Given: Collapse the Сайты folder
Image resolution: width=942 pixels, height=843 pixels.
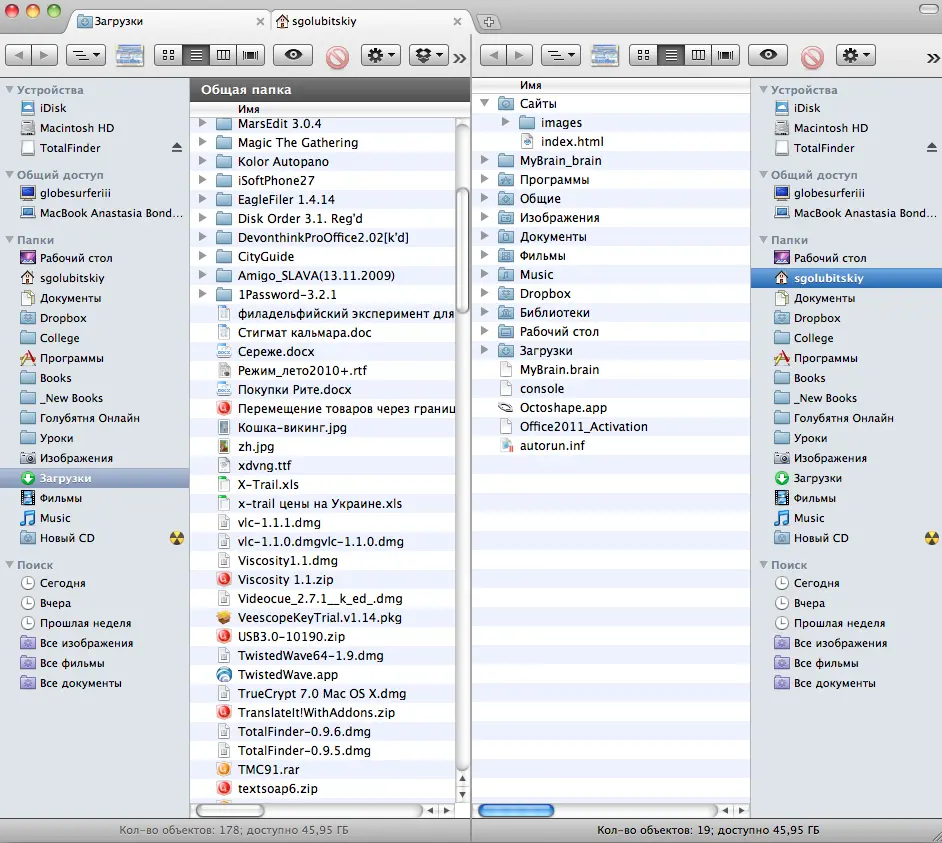Looking at the screenshot, I should (485, 103).
